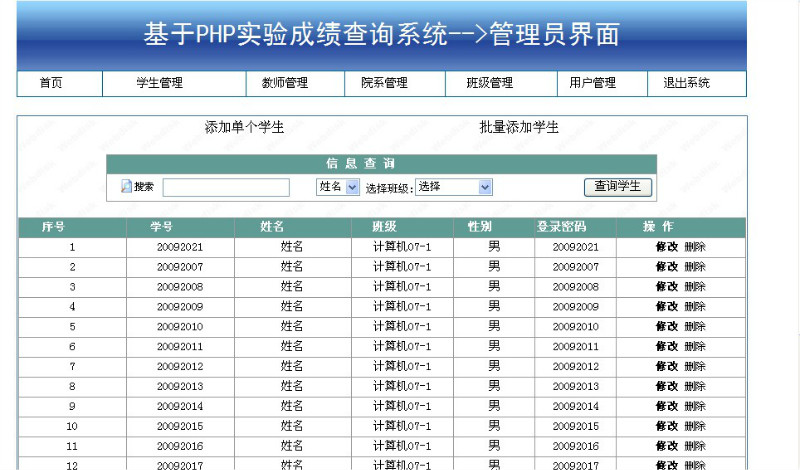Click 删除 for student 20092008
Viewport: 800px width, 470px height.
click(695, 287)
